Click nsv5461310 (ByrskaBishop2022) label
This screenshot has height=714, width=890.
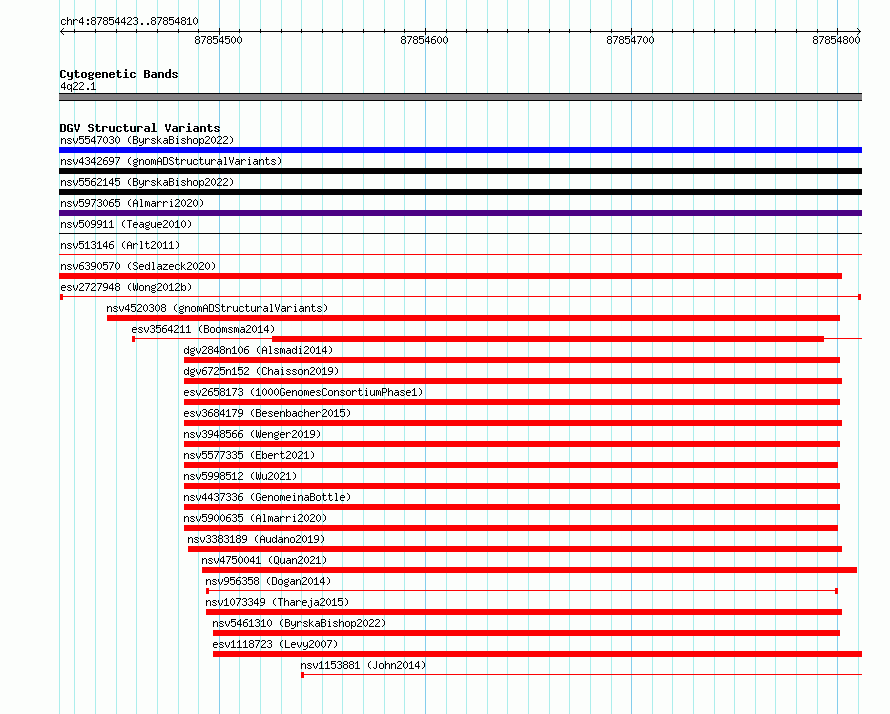click(299, 623)
